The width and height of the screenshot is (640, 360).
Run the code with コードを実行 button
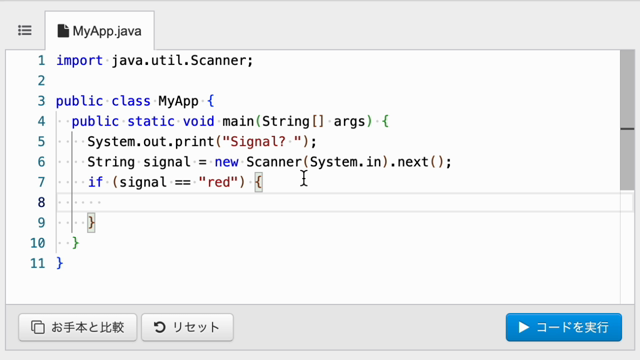click(x=564, y=327)
